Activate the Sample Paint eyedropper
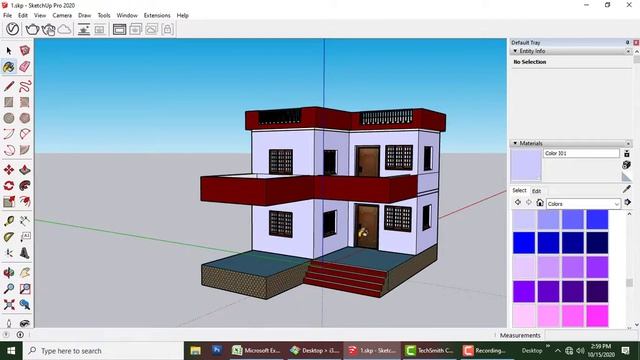The width and height of the screenshot is (640, 360). click(627, 189)
